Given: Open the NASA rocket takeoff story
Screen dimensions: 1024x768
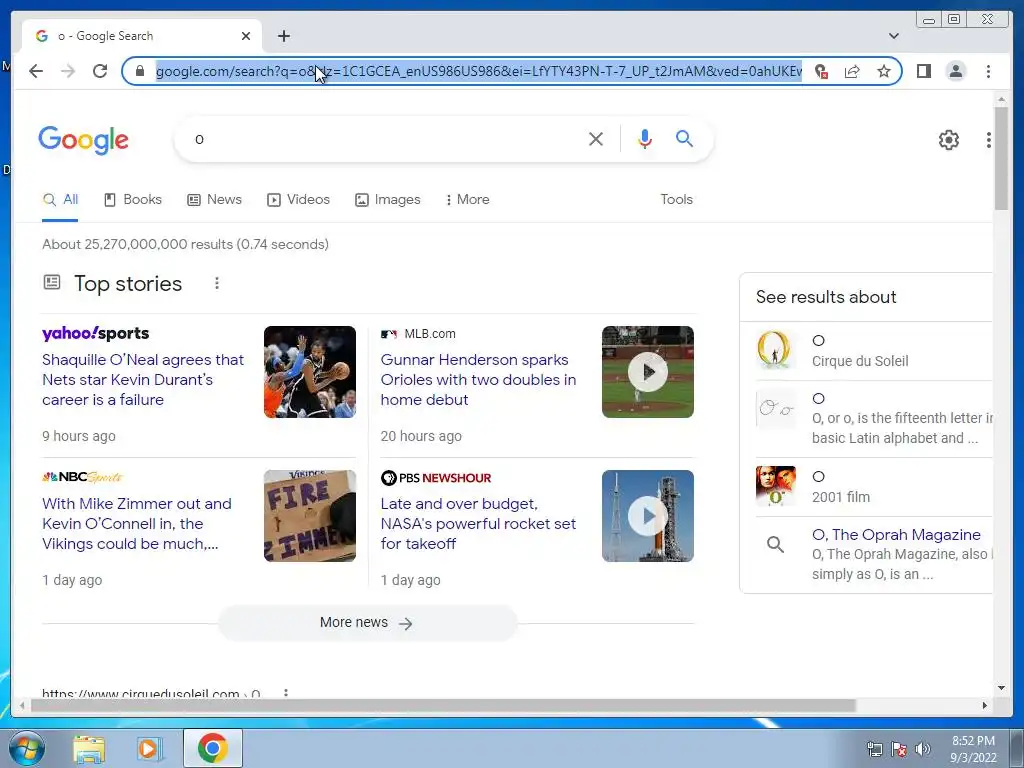Looking at the screenshot, I should coord(478,524).
